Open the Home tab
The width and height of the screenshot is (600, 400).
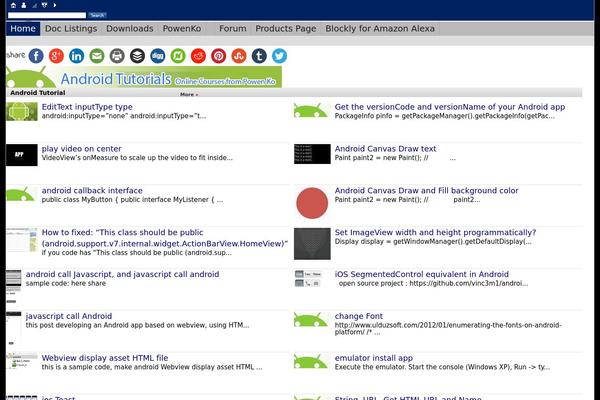click(x=23, y=29)
